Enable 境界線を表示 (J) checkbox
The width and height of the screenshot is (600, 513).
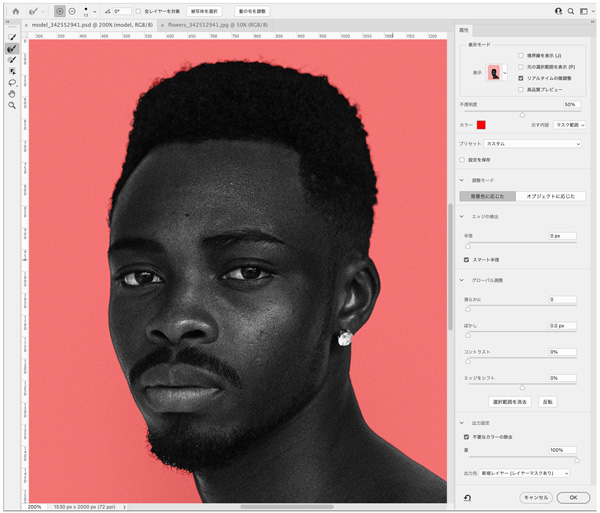[x=520, y=55]
